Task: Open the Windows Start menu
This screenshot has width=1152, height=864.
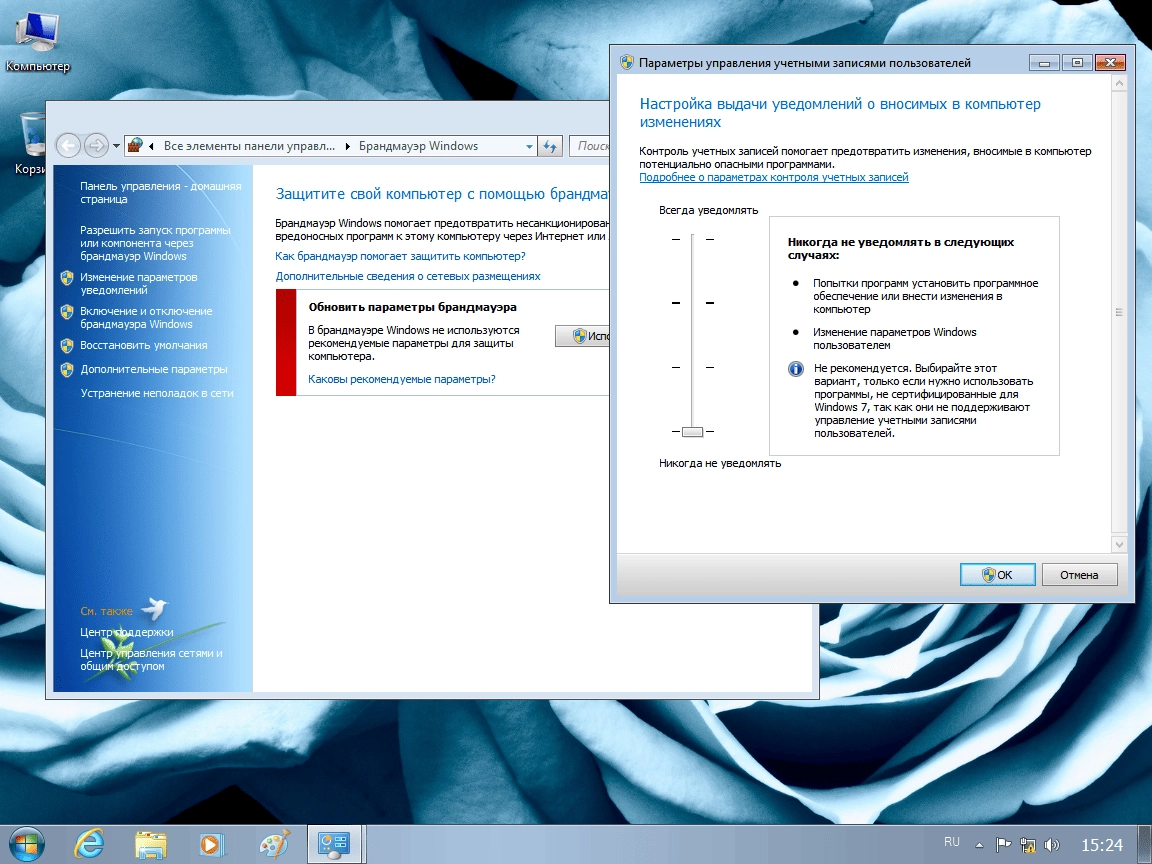Action: click(x=26, y=844)
